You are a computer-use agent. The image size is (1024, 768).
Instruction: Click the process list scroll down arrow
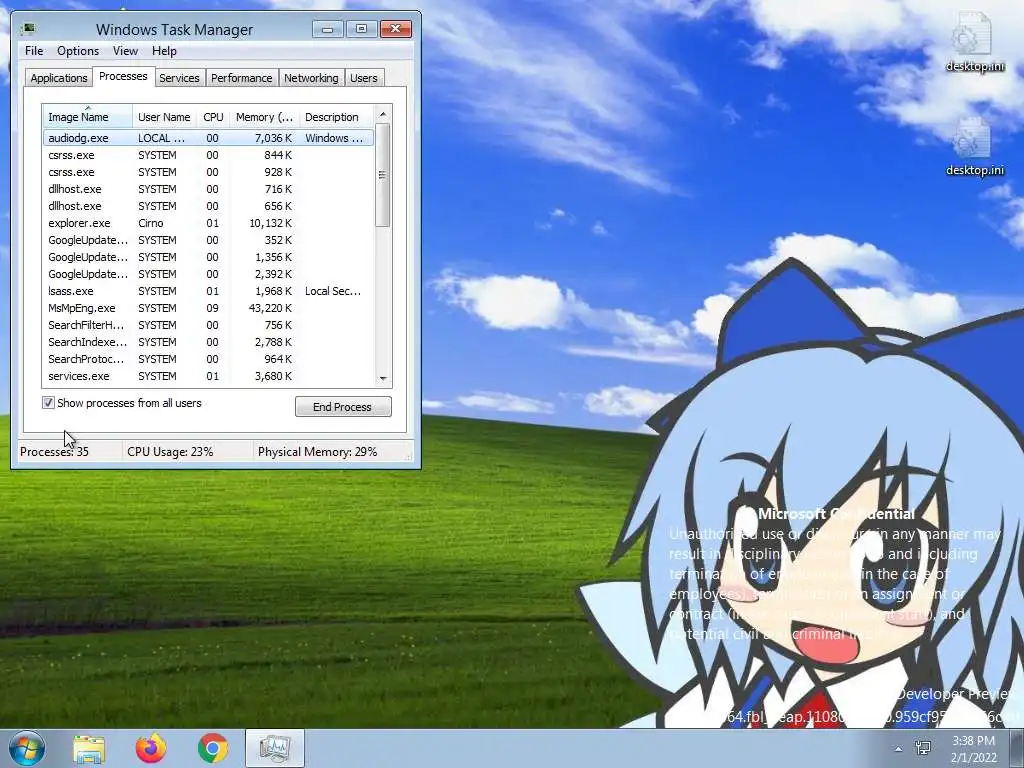(383, 378)
